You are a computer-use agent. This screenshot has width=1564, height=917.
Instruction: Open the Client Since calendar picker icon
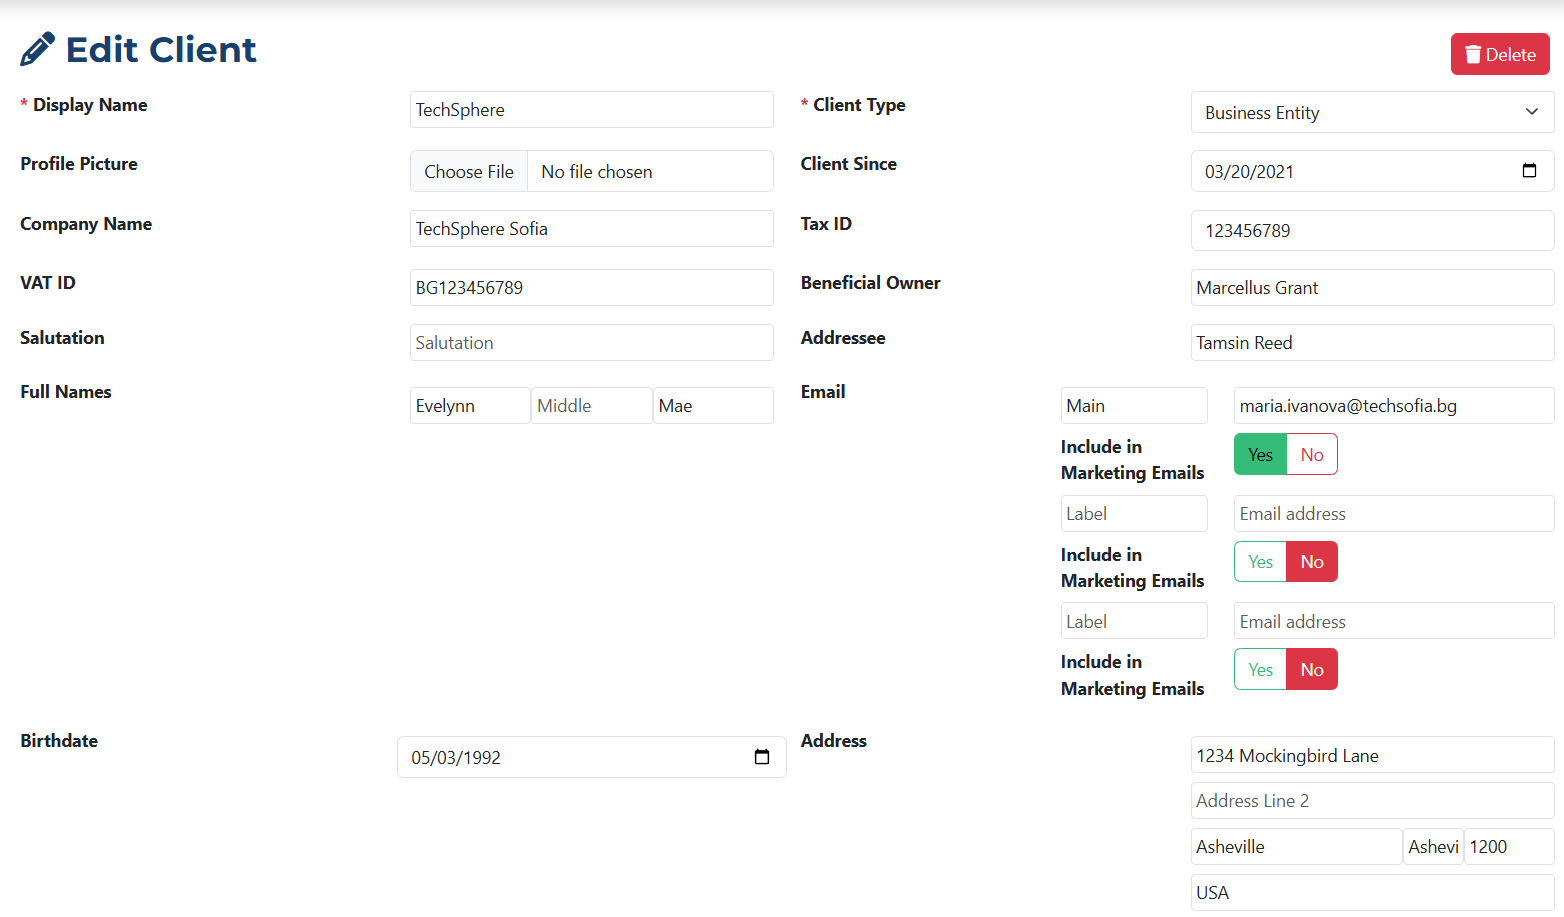[1528, 171]
